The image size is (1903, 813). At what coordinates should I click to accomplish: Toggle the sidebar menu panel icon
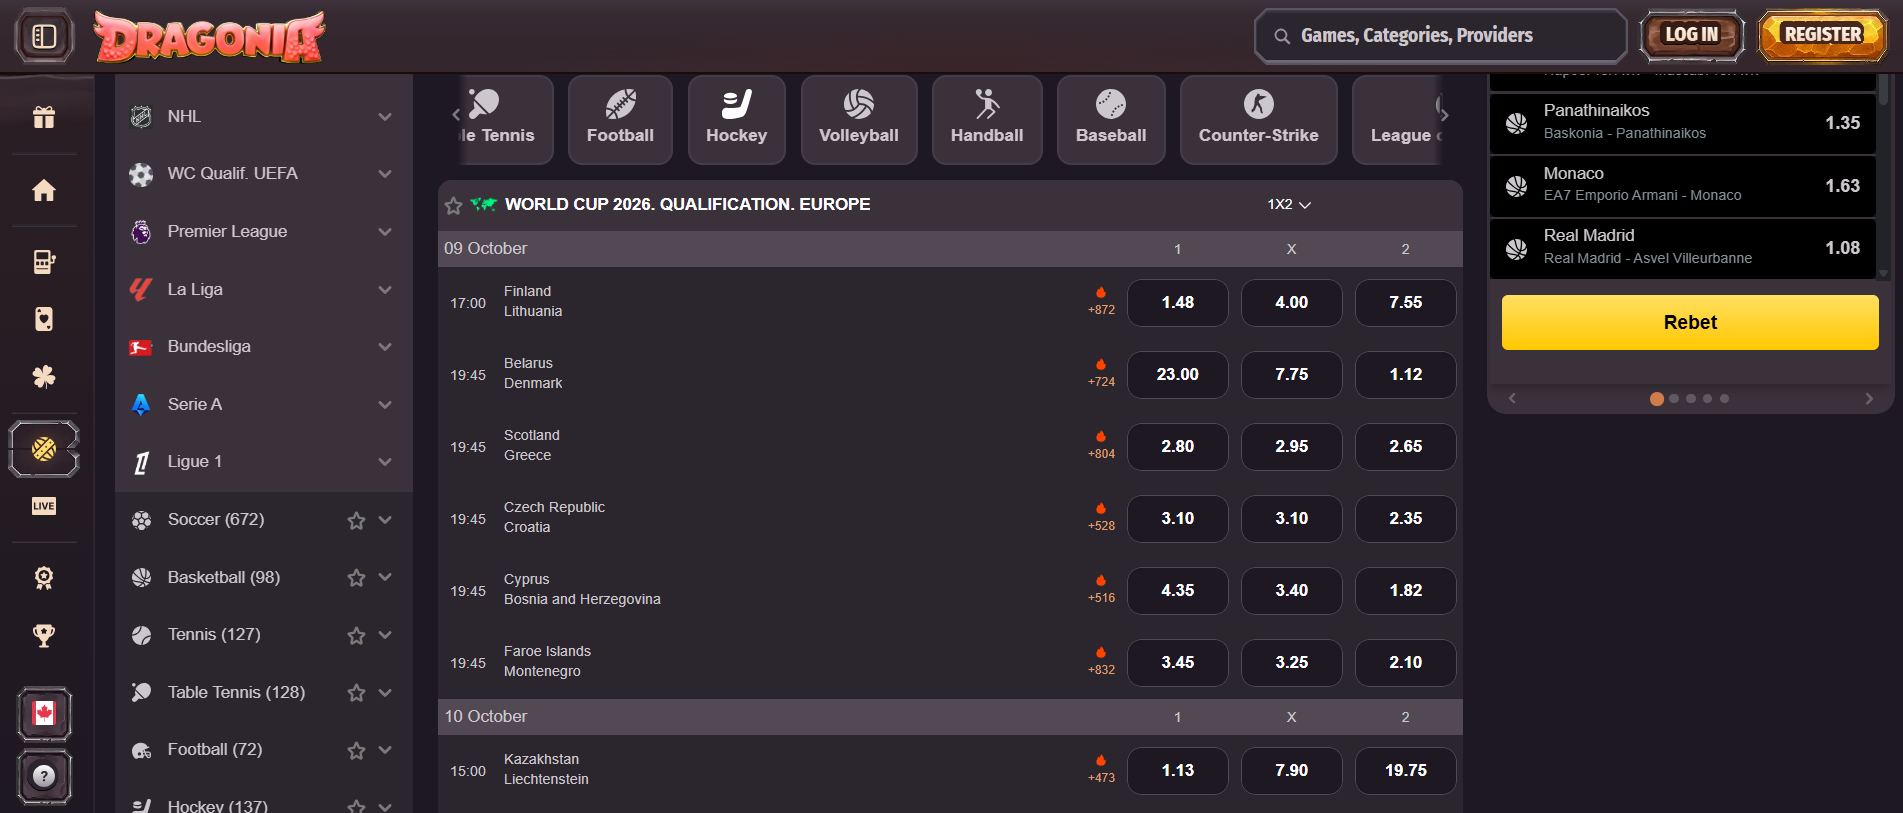(x=44, y=36)
